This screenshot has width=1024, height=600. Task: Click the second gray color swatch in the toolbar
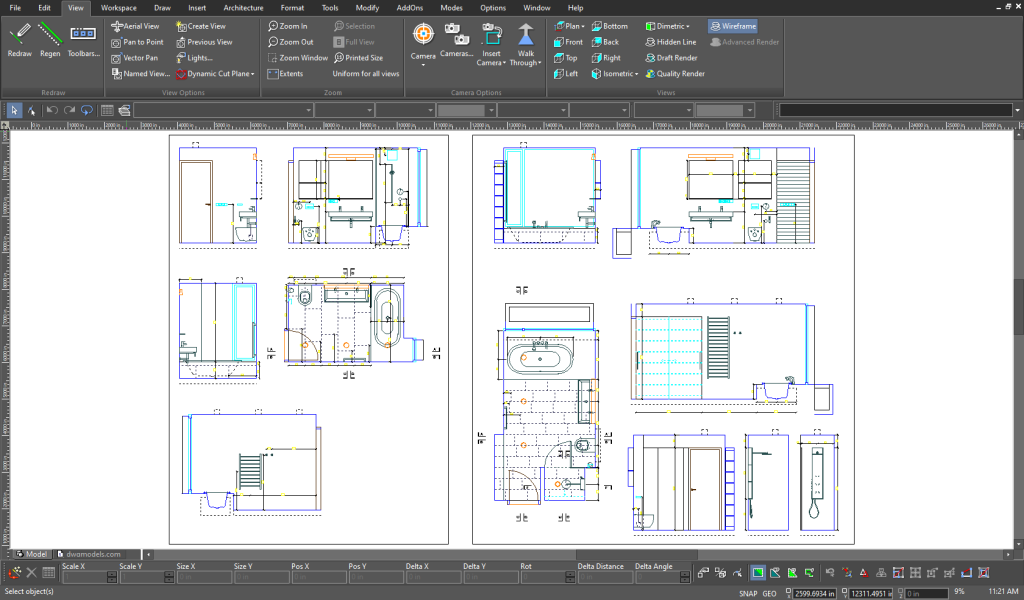720,110
